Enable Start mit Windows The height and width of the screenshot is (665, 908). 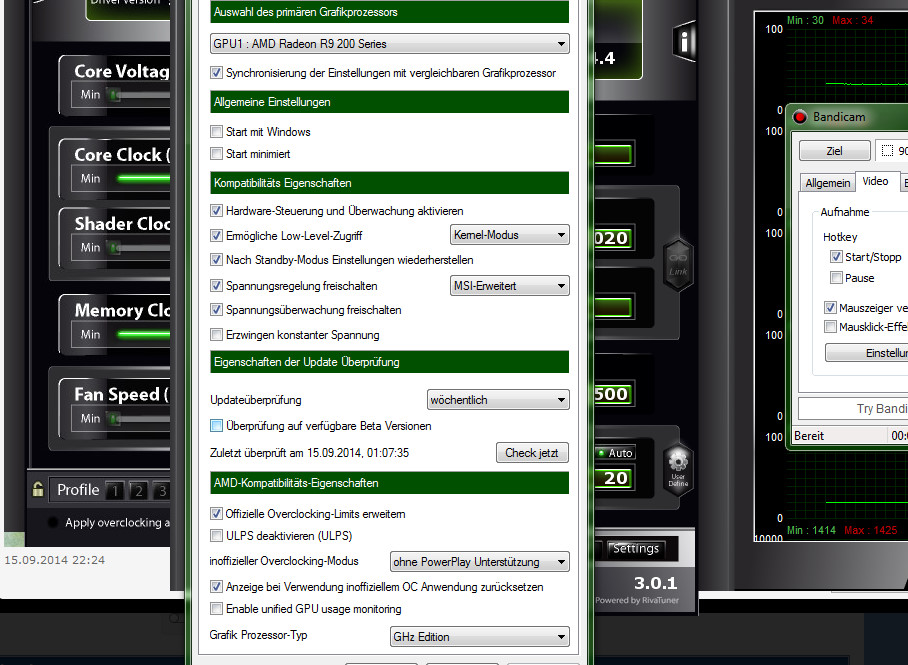point(217,131)
